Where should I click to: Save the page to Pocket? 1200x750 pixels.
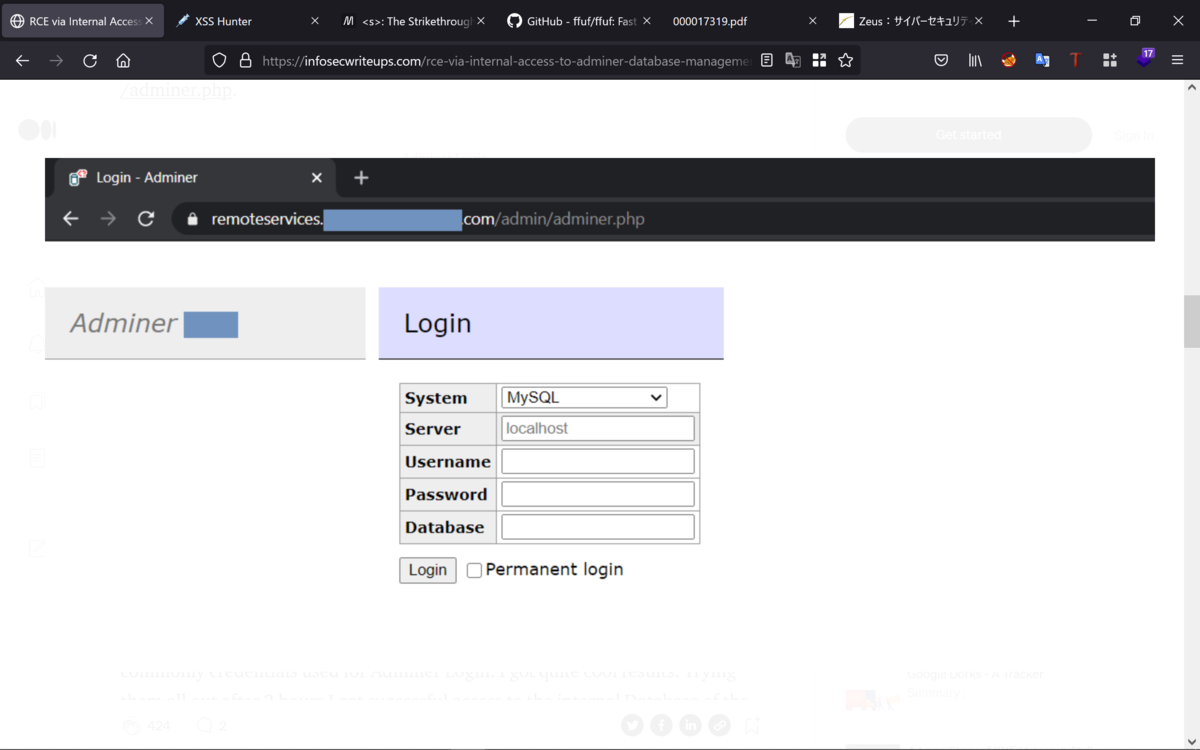(x=941, y=61)
